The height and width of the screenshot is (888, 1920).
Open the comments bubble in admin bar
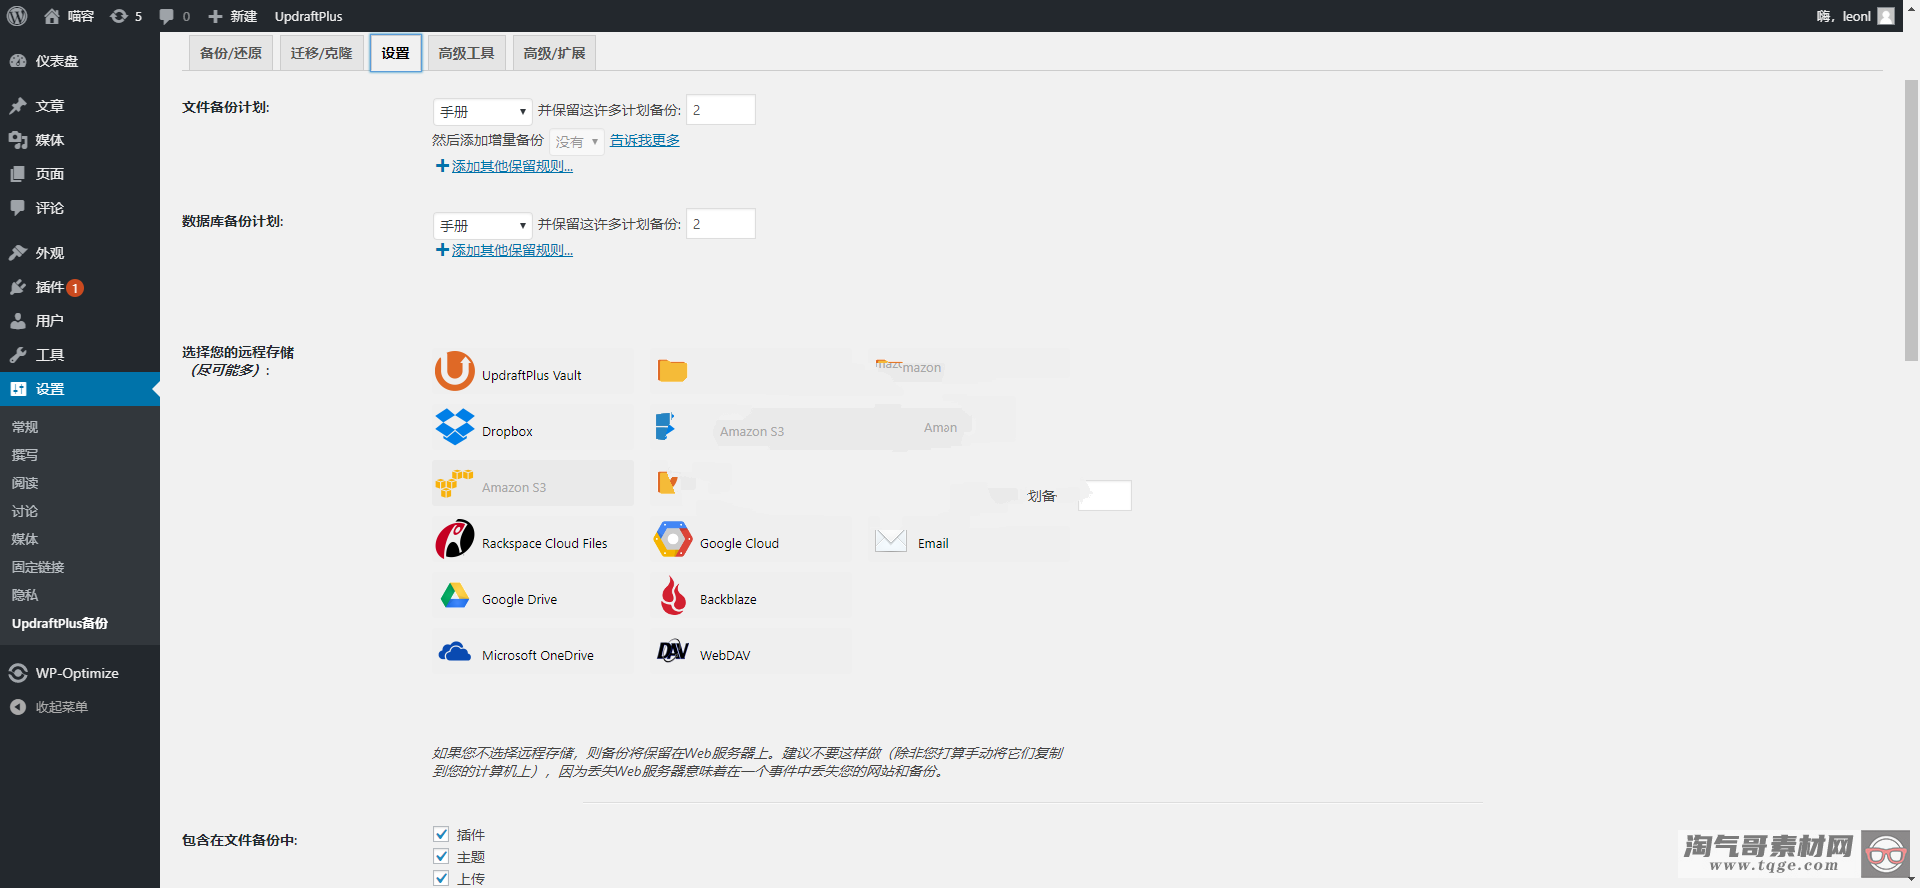point(166,16)
